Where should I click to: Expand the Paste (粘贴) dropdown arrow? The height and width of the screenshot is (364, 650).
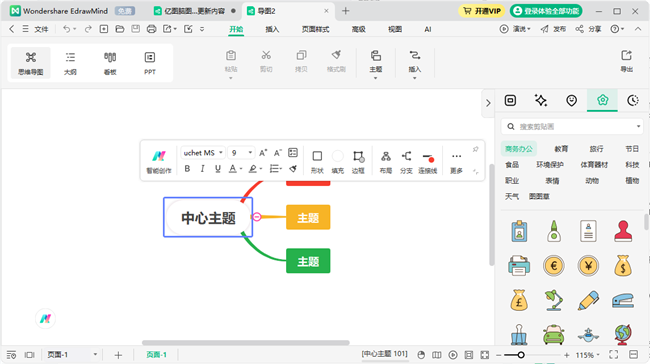[x=231, y=78]
